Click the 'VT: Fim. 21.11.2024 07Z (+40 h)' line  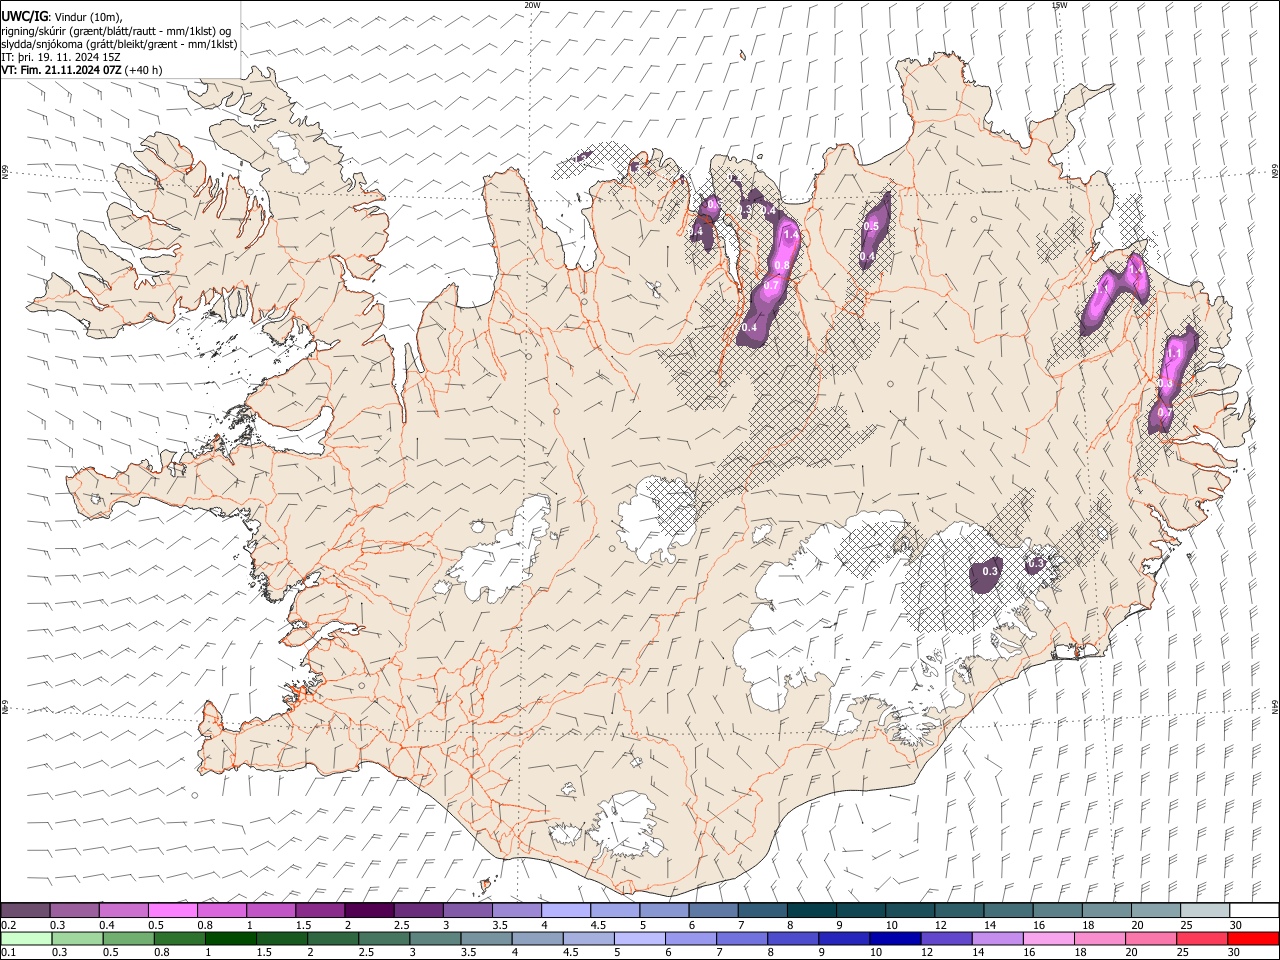click(81, 70)
